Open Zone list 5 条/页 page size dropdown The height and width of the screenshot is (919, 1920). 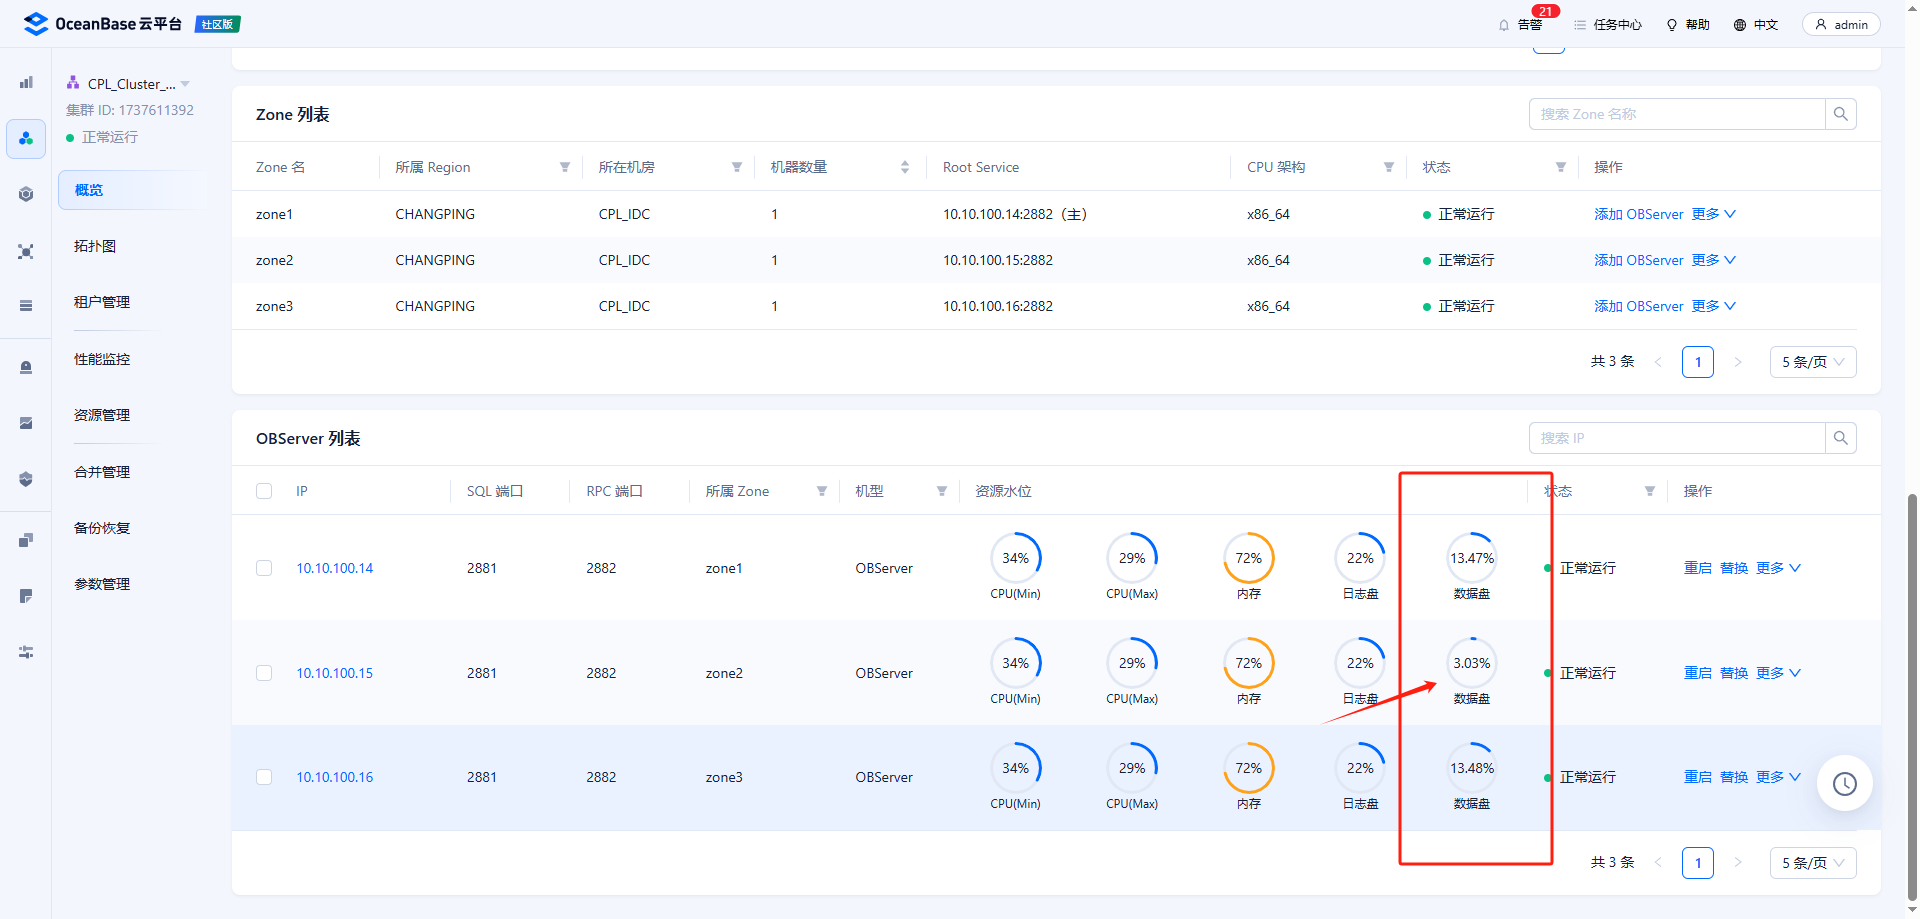[1813, 362]
